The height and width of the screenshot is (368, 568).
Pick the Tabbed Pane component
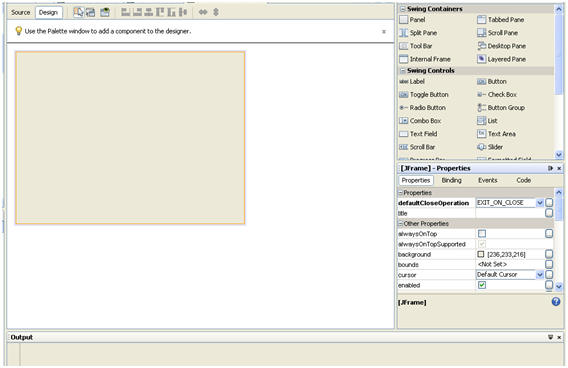501,20
